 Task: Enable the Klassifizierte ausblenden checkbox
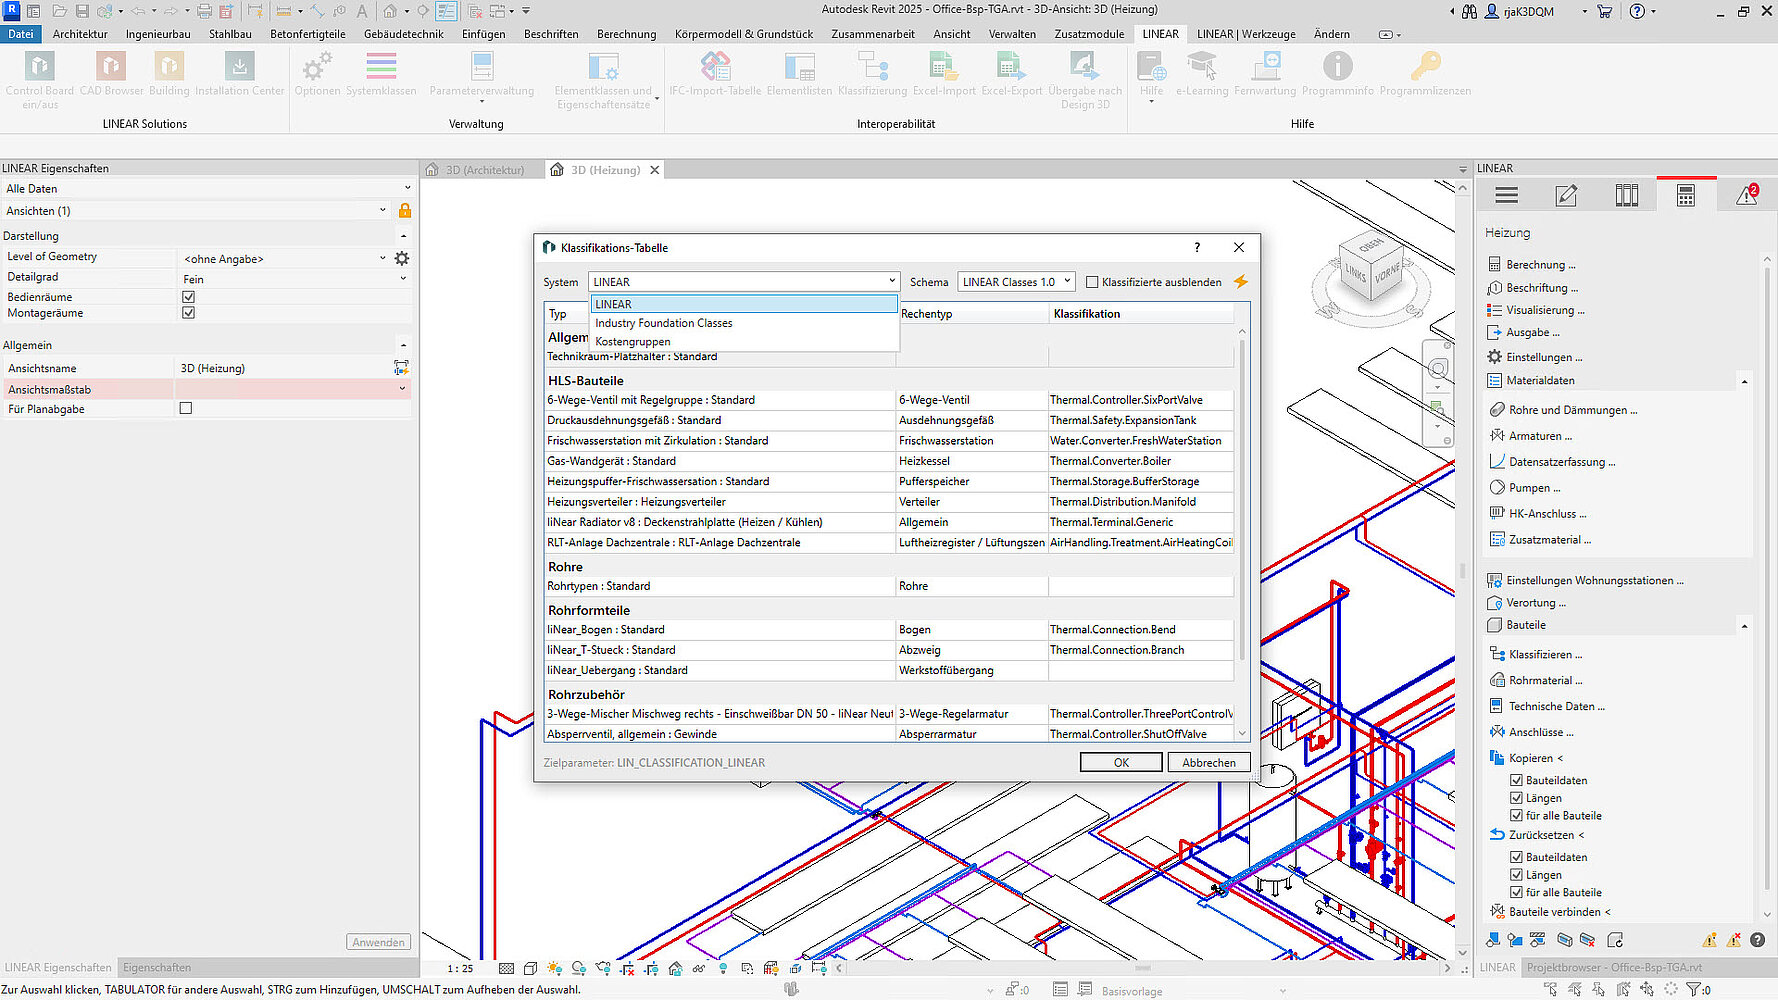tap(1092, 282)
